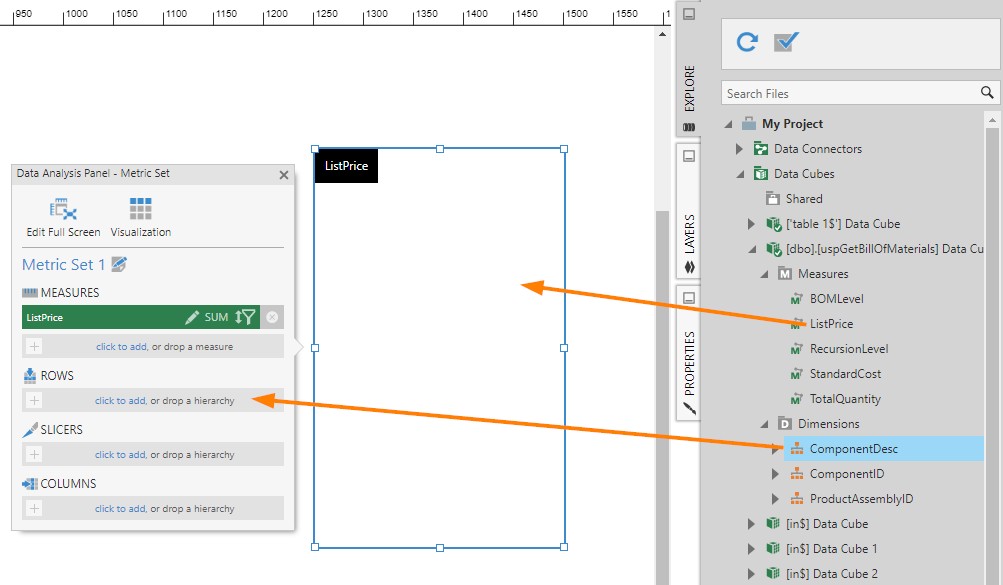Expand the ComponentID dimension
This screenshot has width=1003, height=585.
click(x=775, y=474)
